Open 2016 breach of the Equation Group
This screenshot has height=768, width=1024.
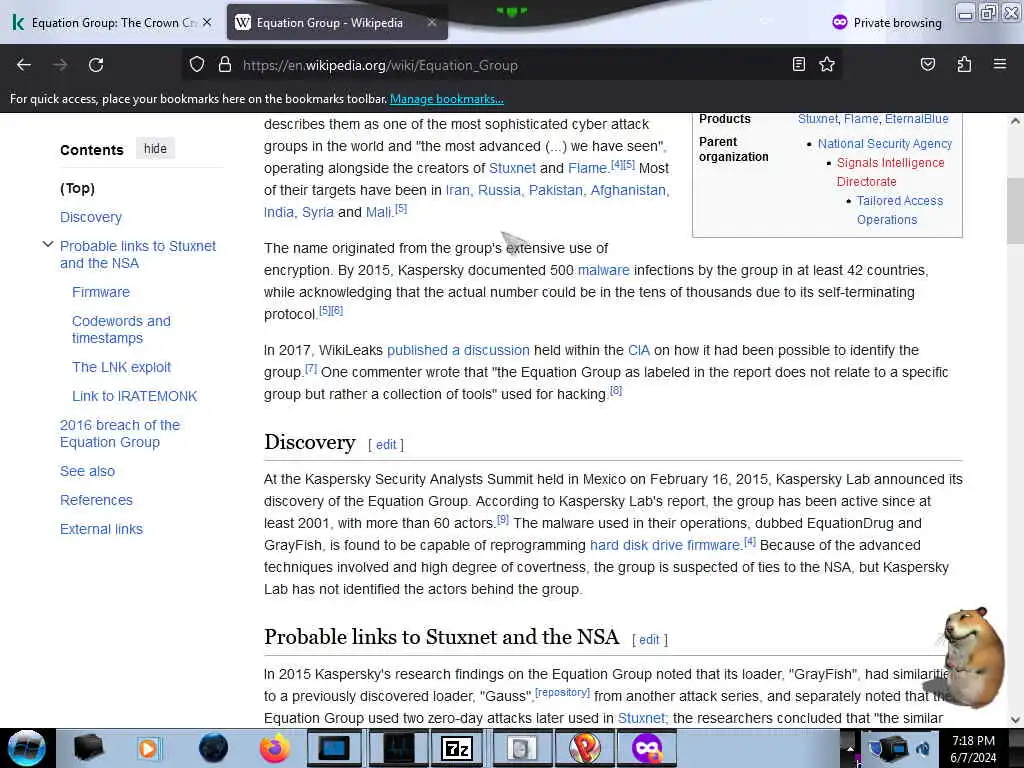(120, 434)
